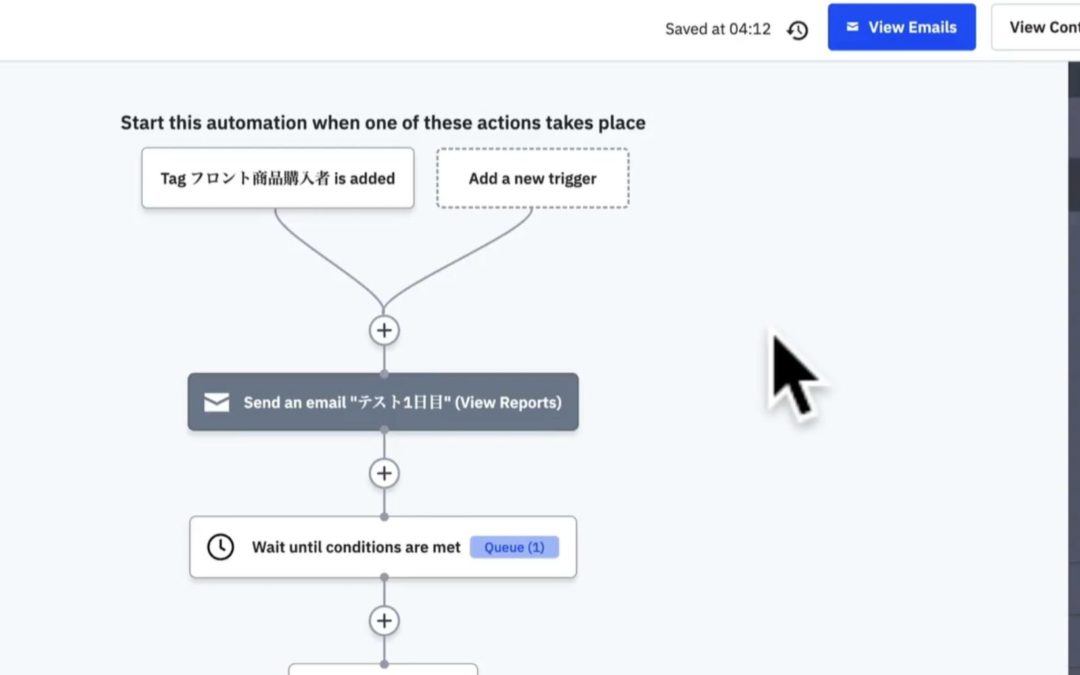Open the revision history clock icon
Image resolution: width=1080 pixels, height=675 pixels.
click(797, 29)
